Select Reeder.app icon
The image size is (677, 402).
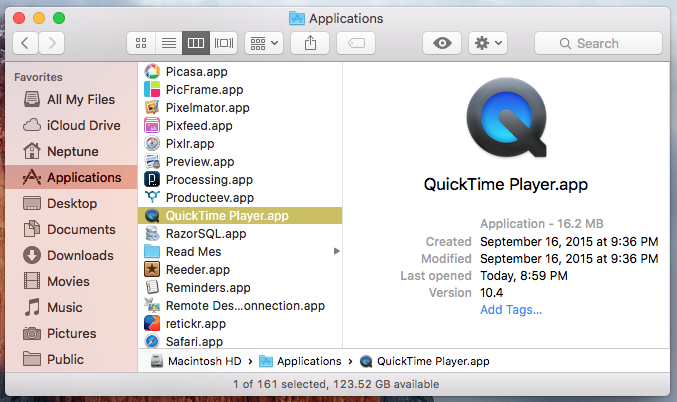[x=152, y=269]
